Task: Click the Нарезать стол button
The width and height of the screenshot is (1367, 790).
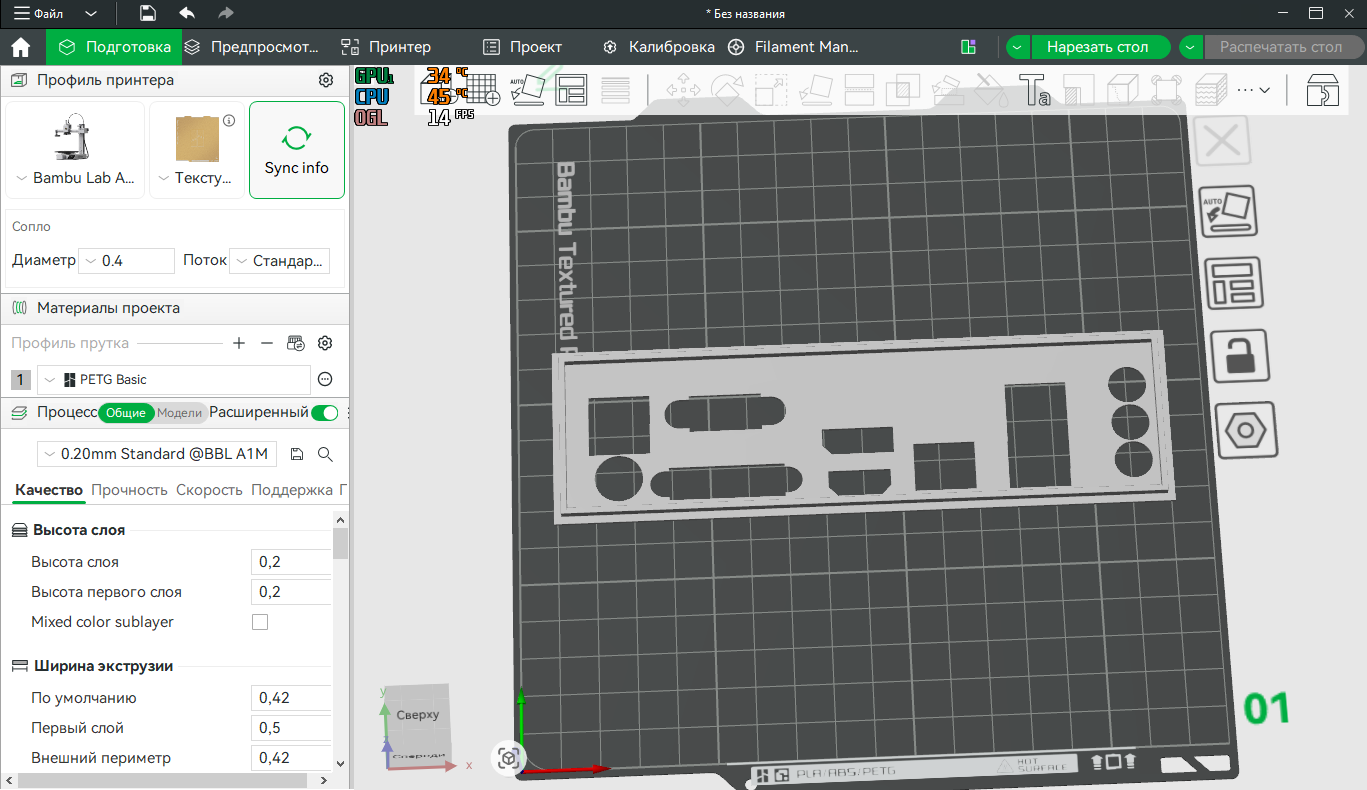Action: (x=1097, y=47)
